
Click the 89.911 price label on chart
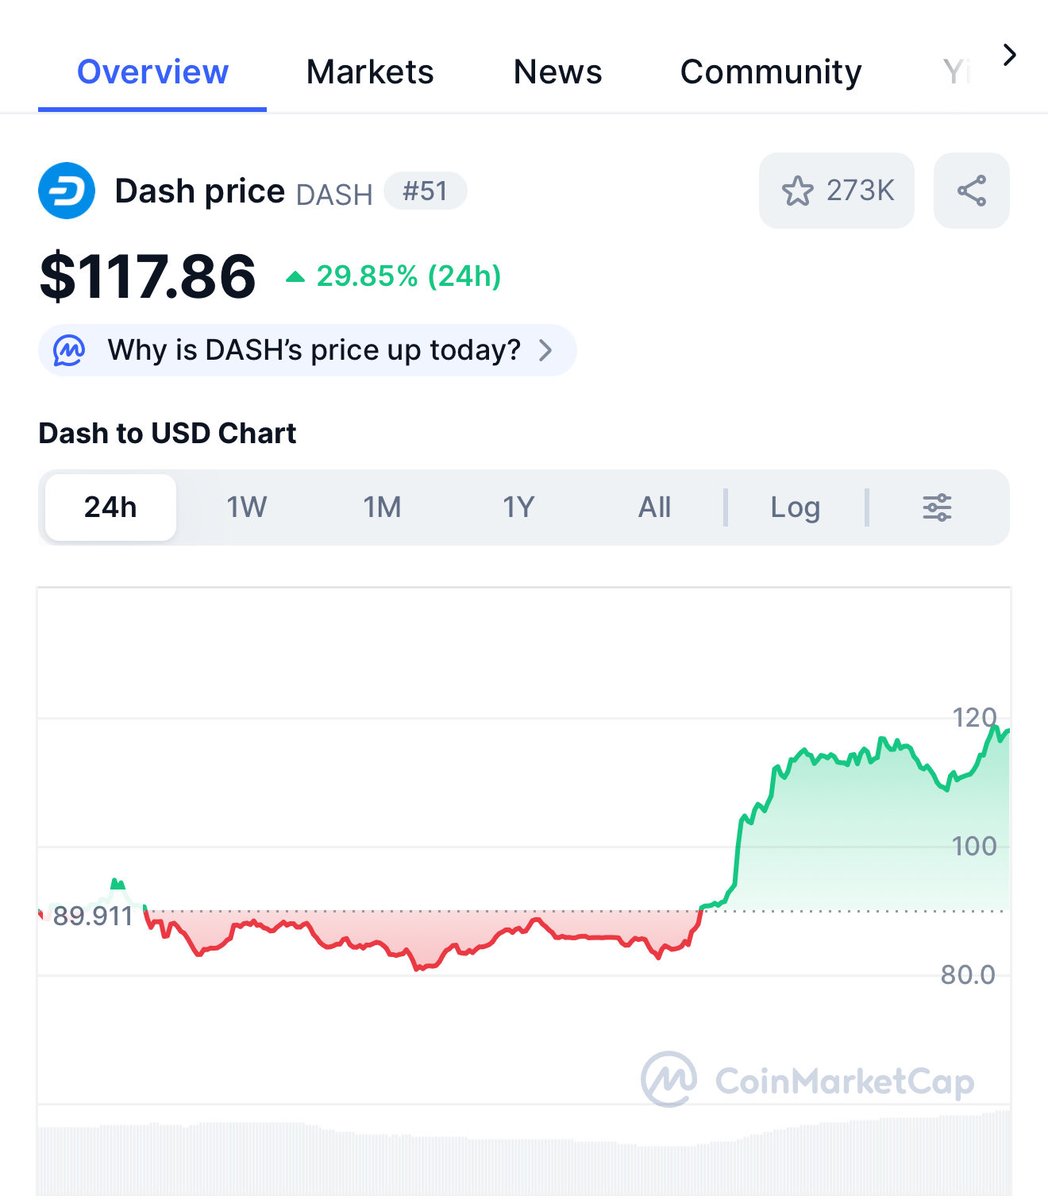pos(92,916)
